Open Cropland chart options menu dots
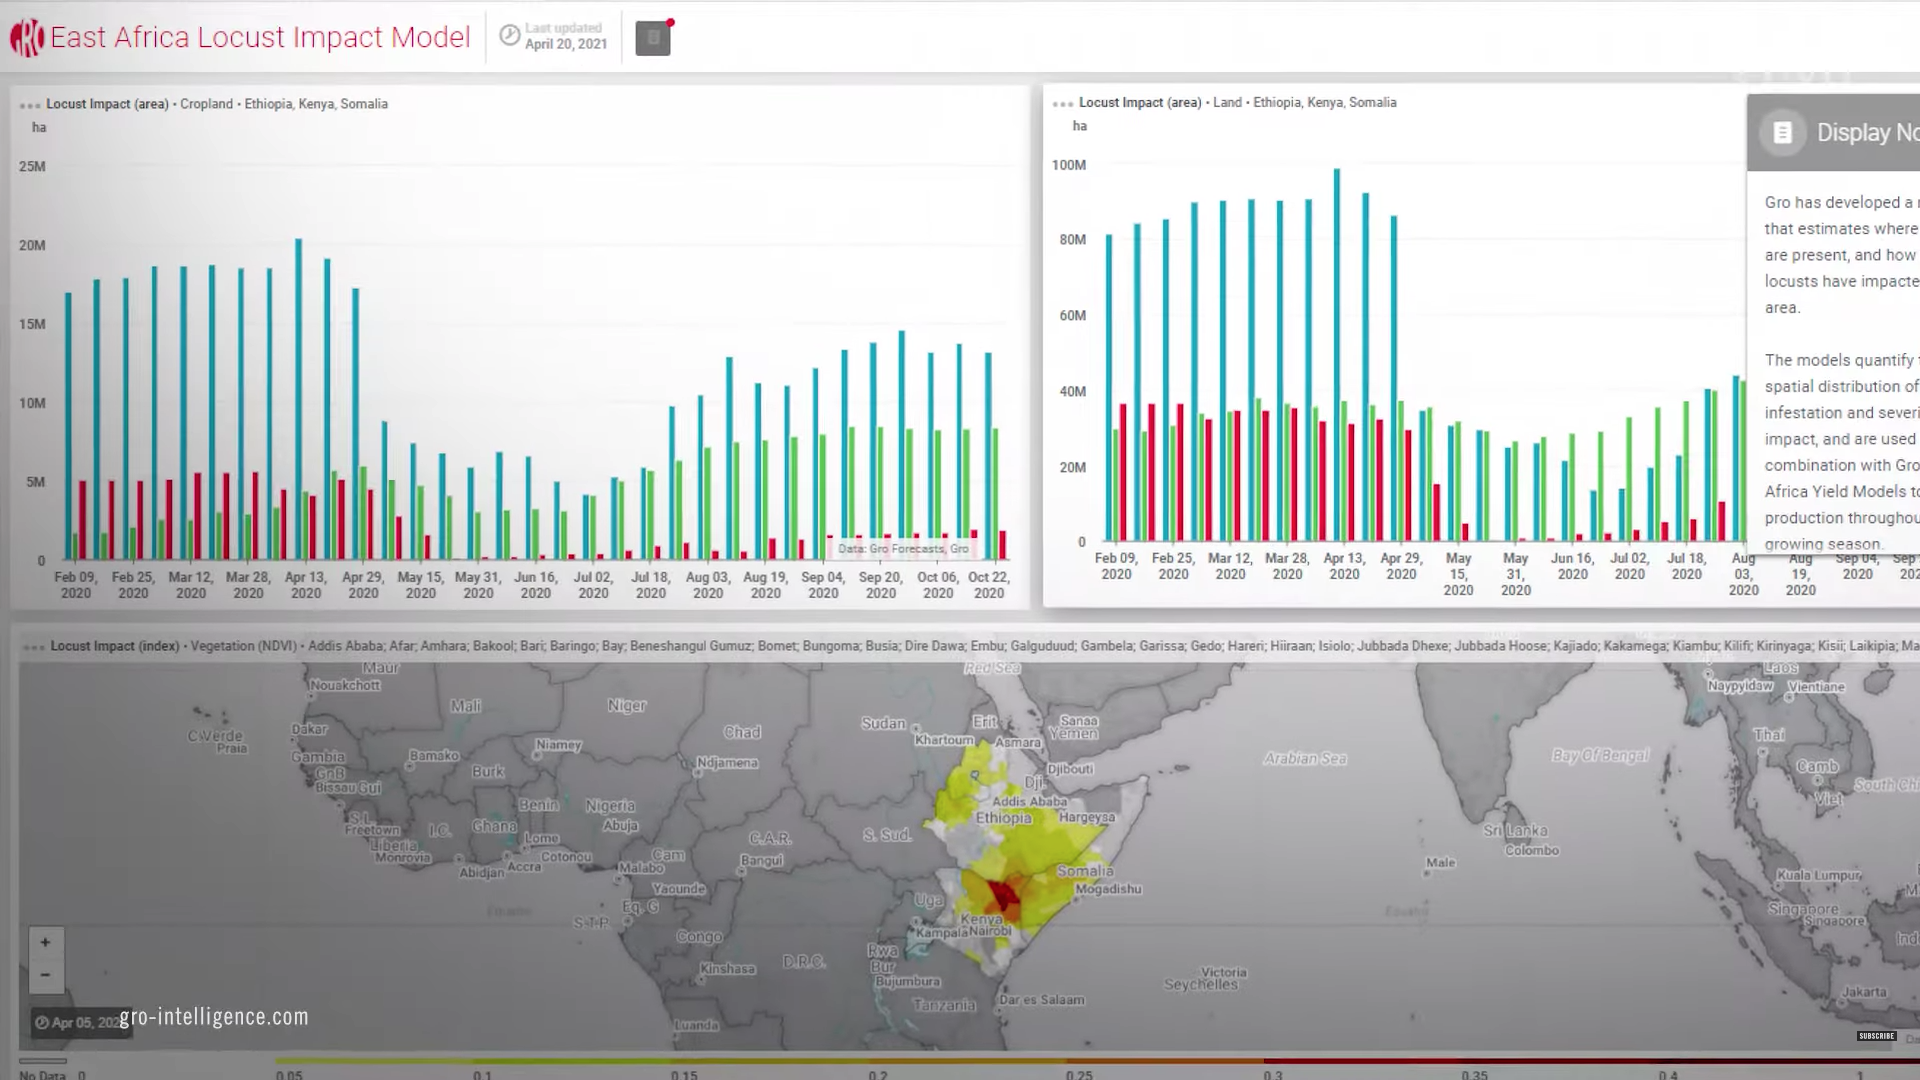Image resolution: width=1920 pixels, height=1080 pixels. (30, 105)
